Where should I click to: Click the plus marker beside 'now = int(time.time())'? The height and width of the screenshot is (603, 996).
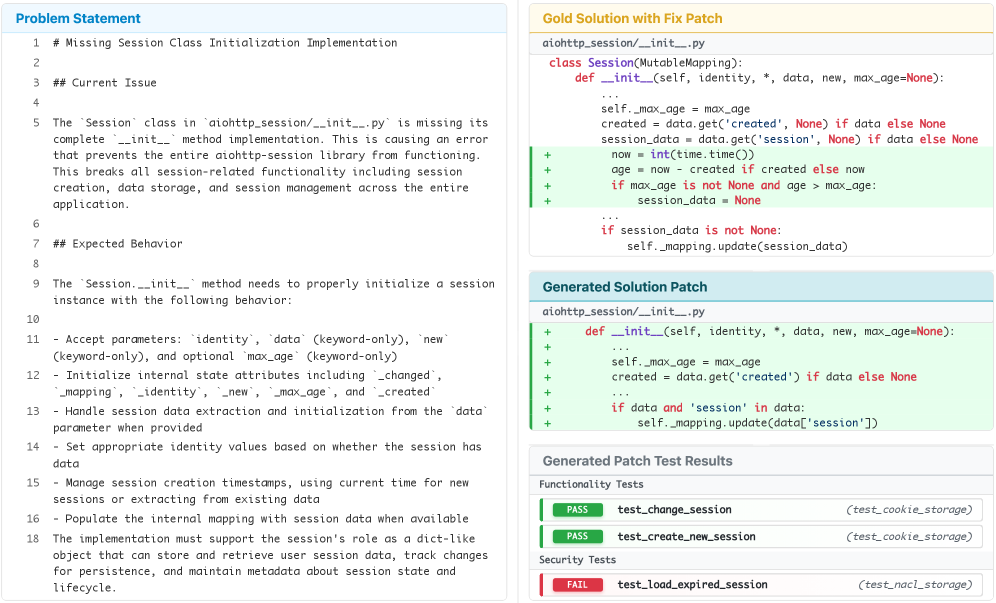pos(547,155)
